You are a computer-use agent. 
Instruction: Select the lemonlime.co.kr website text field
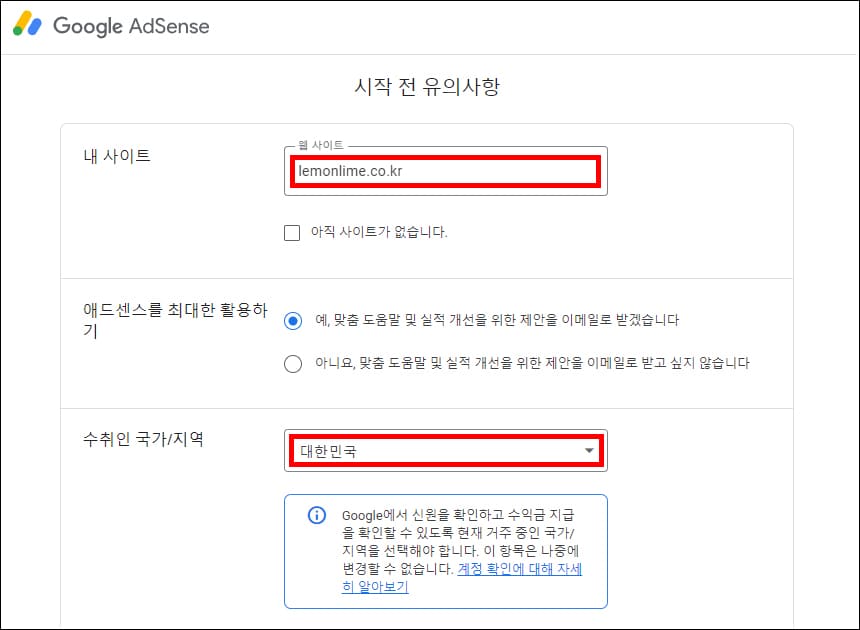tap(445, 171)
